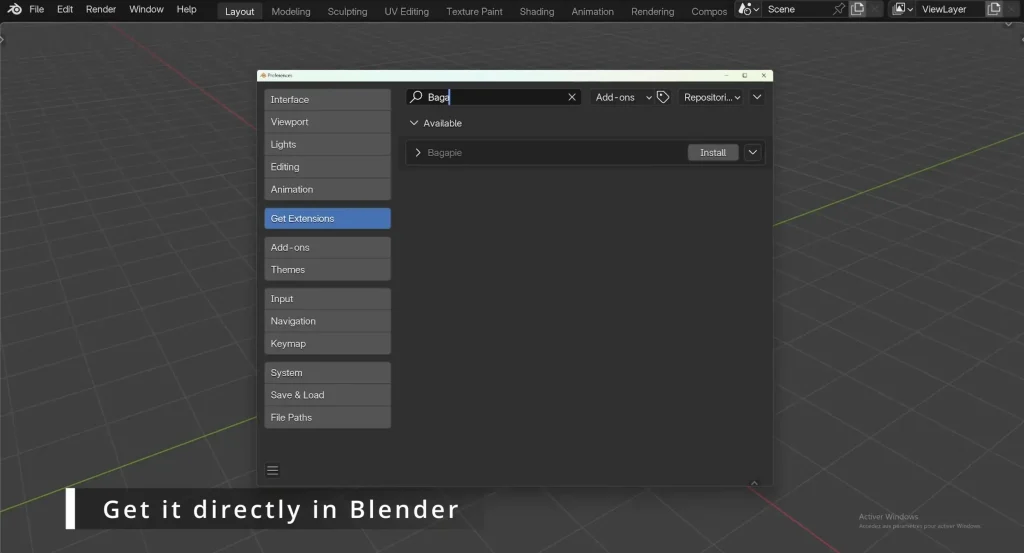Open the Add-ons type filter dropdown

click(x=621, y=97)
